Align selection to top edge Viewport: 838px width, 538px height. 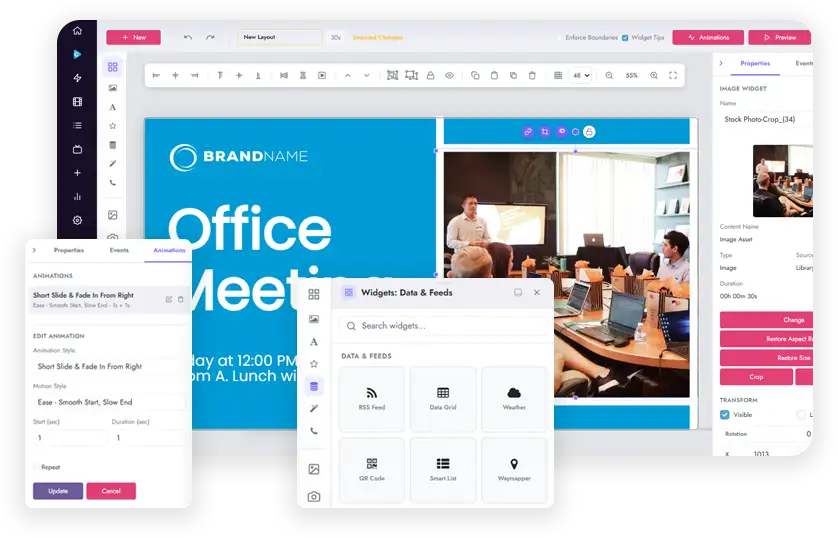pyautogui.click(x=220, y=76)
